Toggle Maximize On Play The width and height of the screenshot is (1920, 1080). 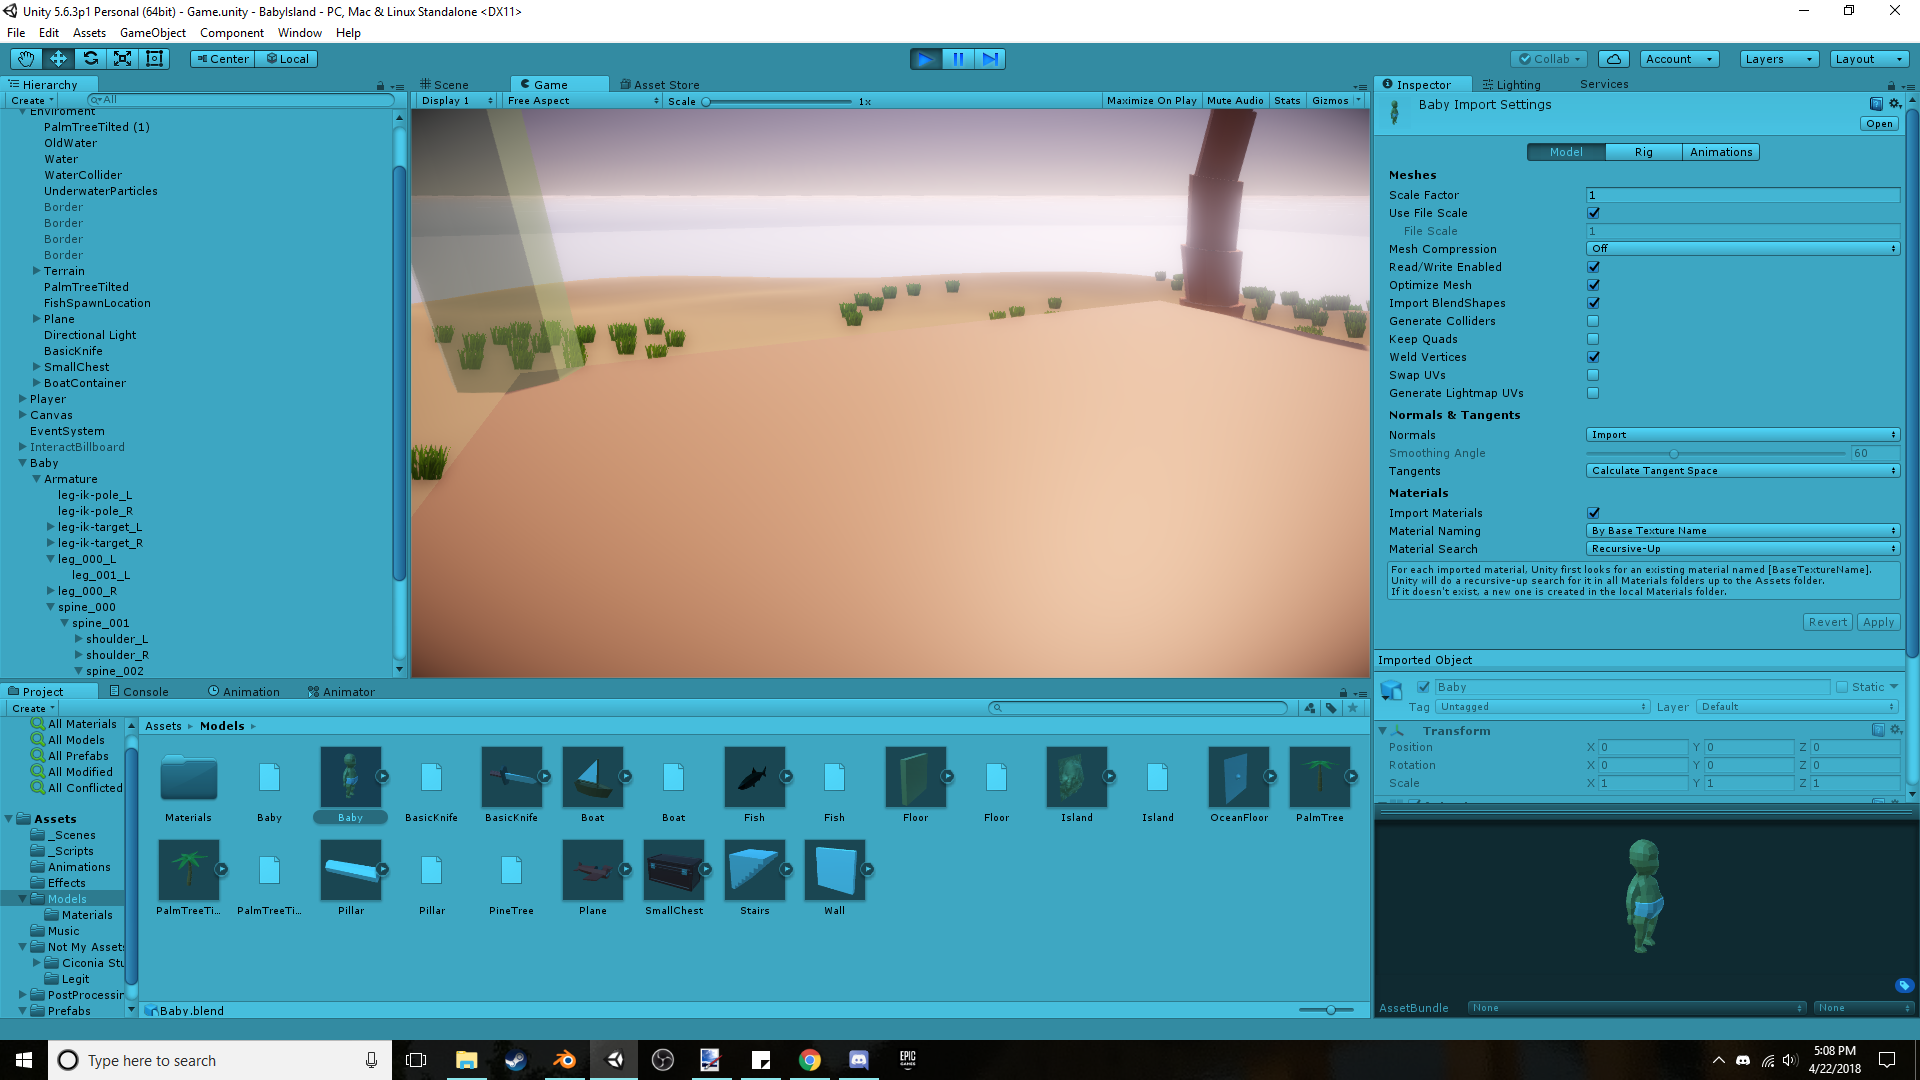coord(1151,101)
